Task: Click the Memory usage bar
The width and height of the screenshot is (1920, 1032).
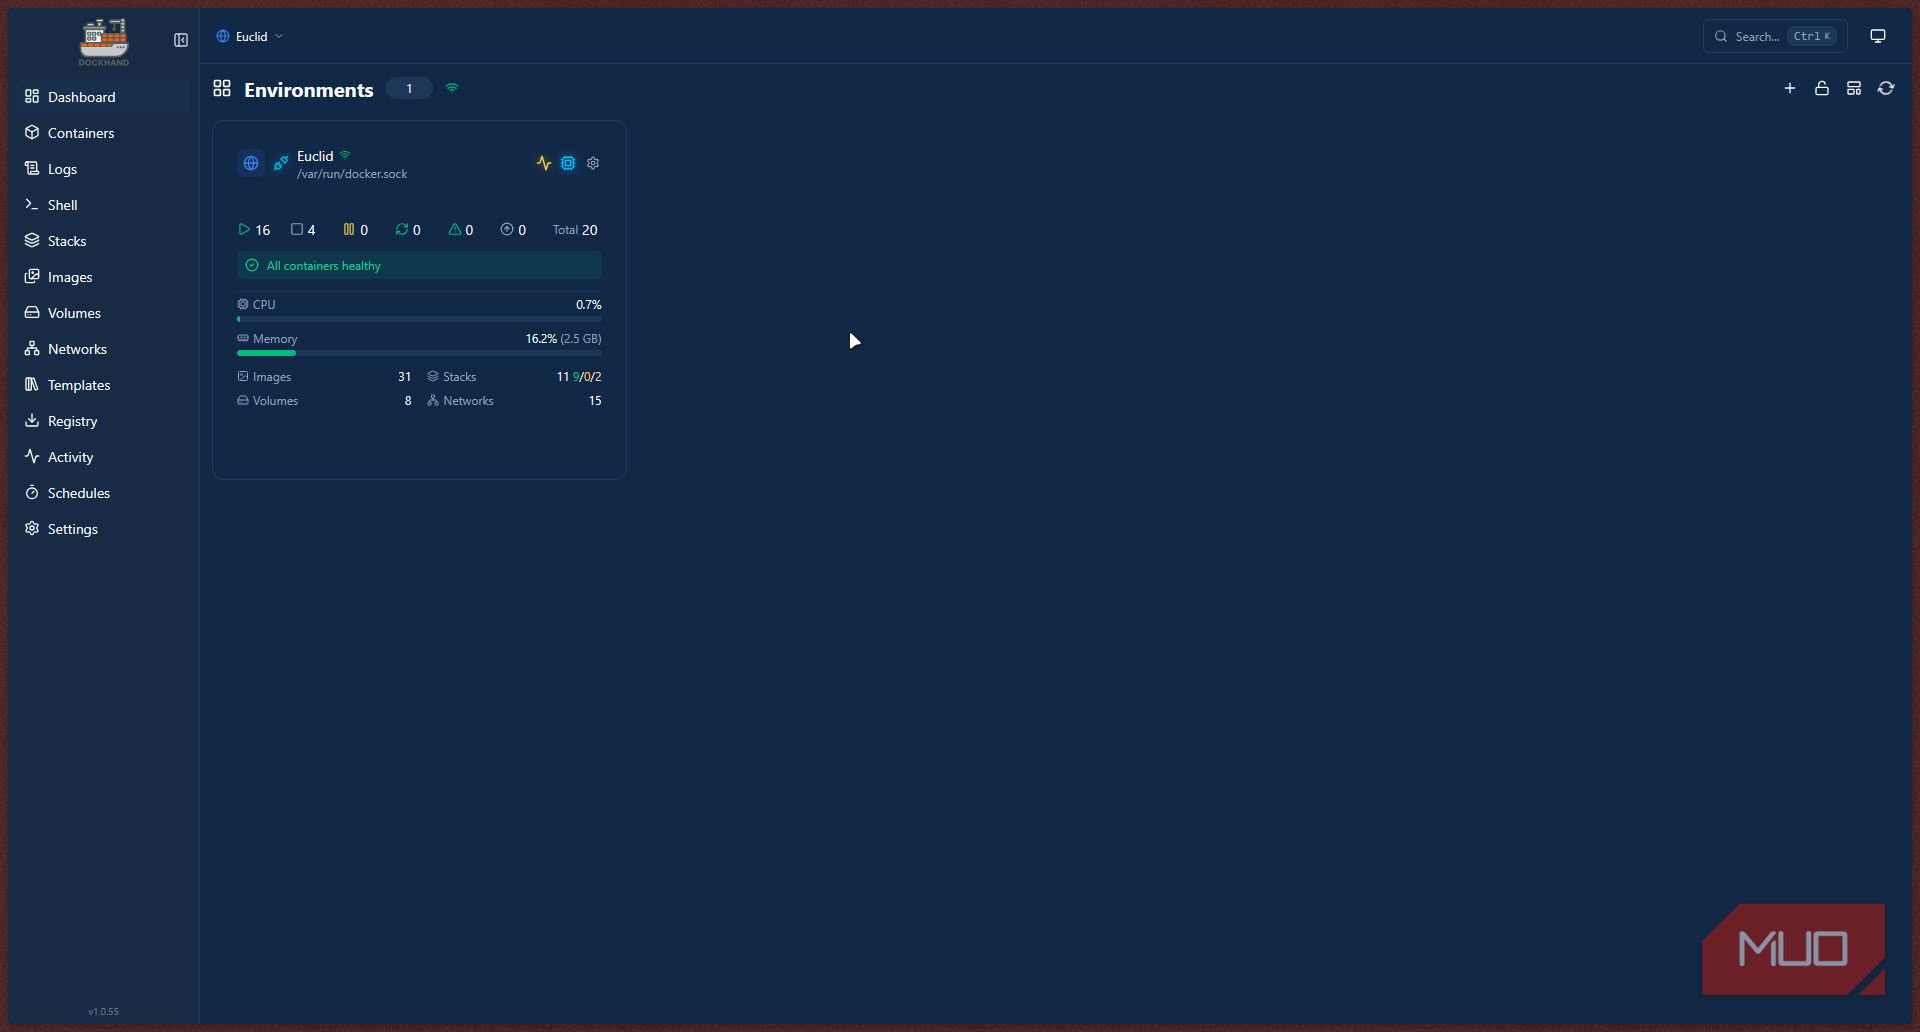Action: [419, 353]
